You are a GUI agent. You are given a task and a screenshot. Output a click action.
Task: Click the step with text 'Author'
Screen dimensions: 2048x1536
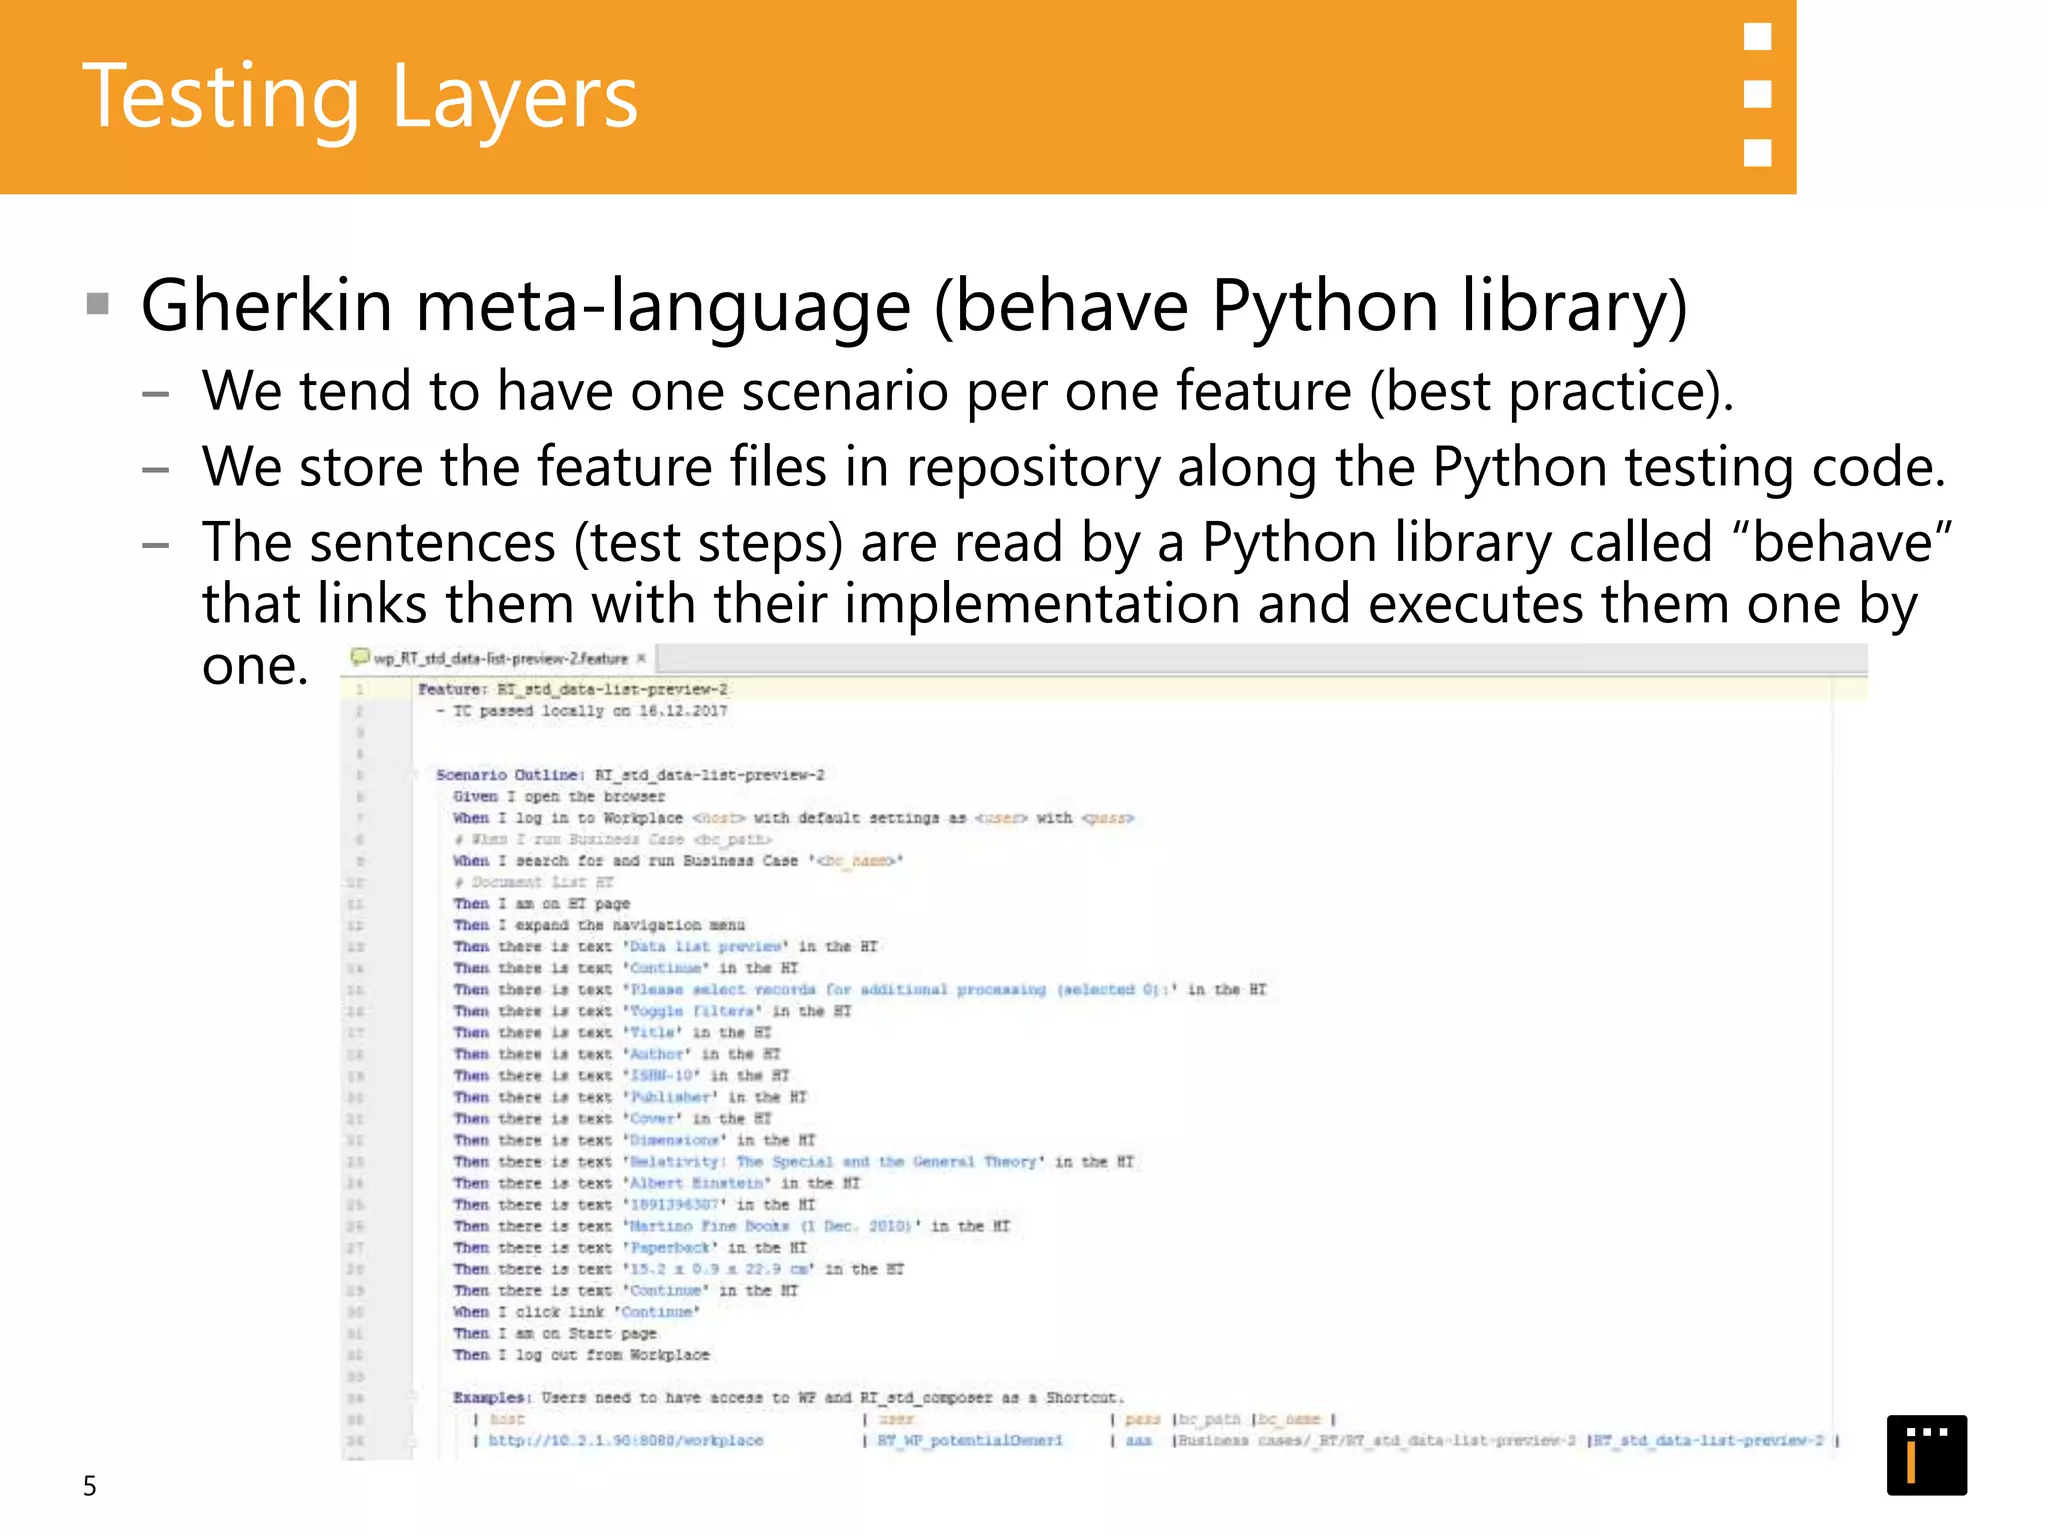(x=616, y=1055)
